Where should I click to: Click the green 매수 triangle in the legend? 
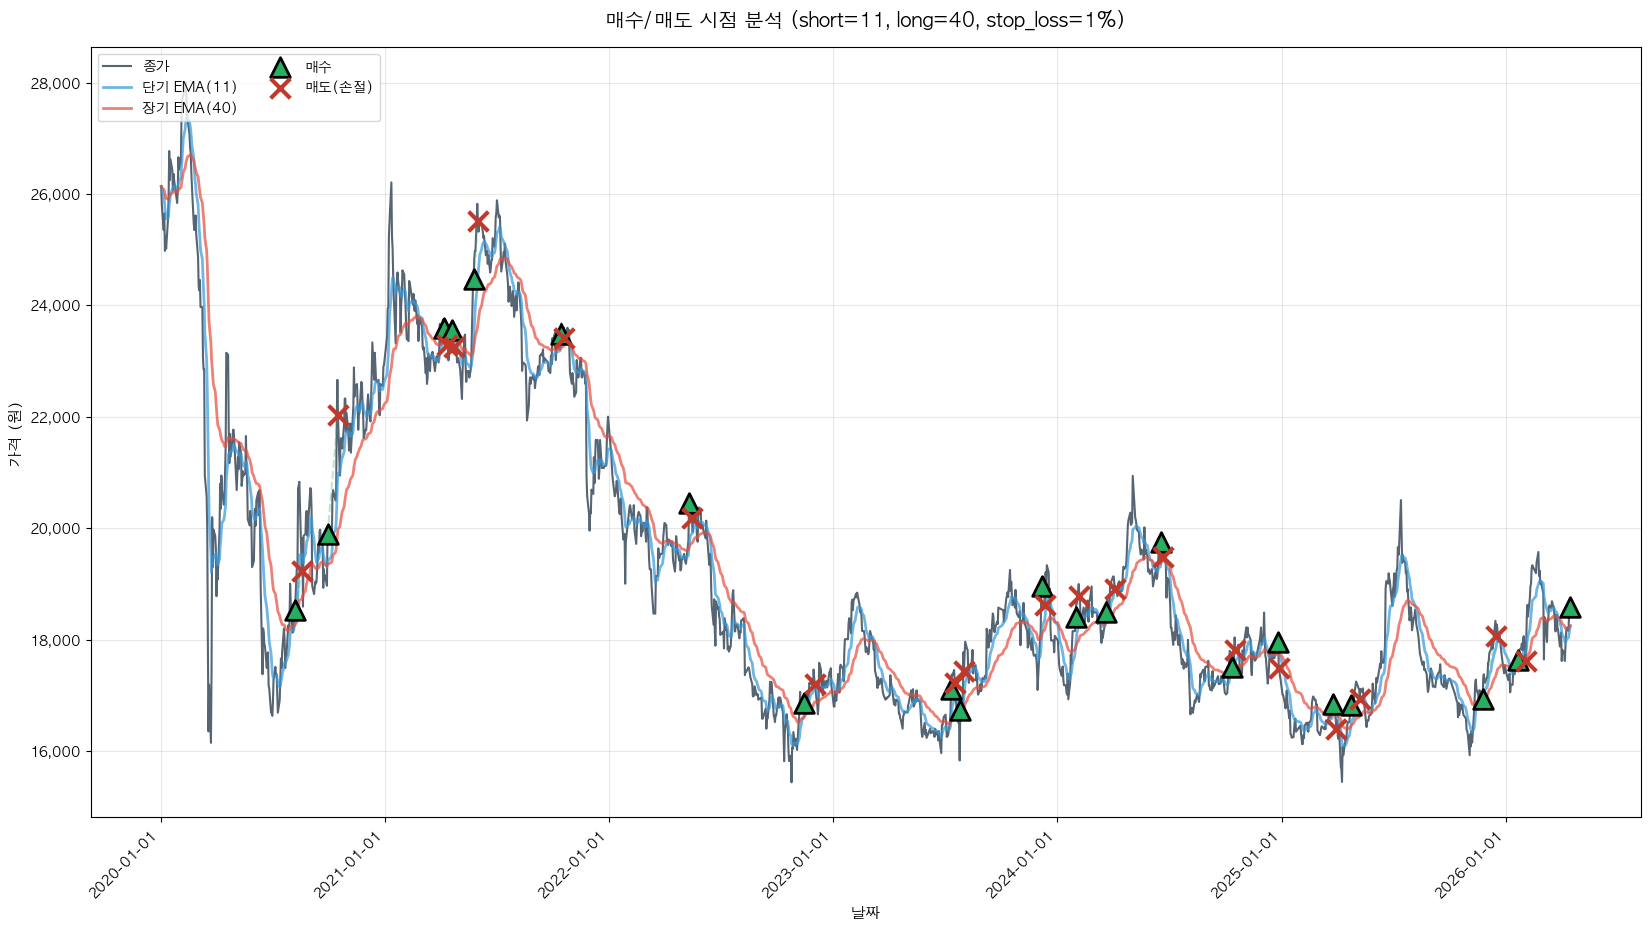pos(280,68)
